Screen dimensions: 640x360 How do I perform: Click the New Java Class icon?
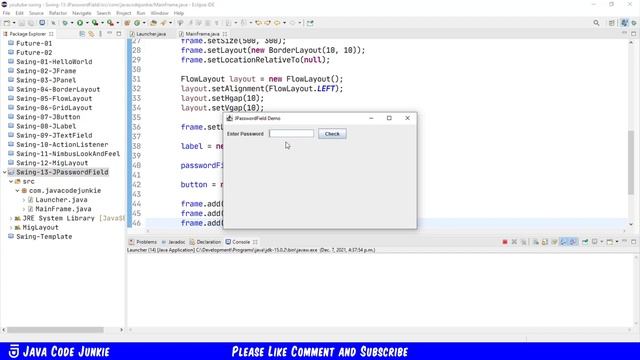click(137, 23)
